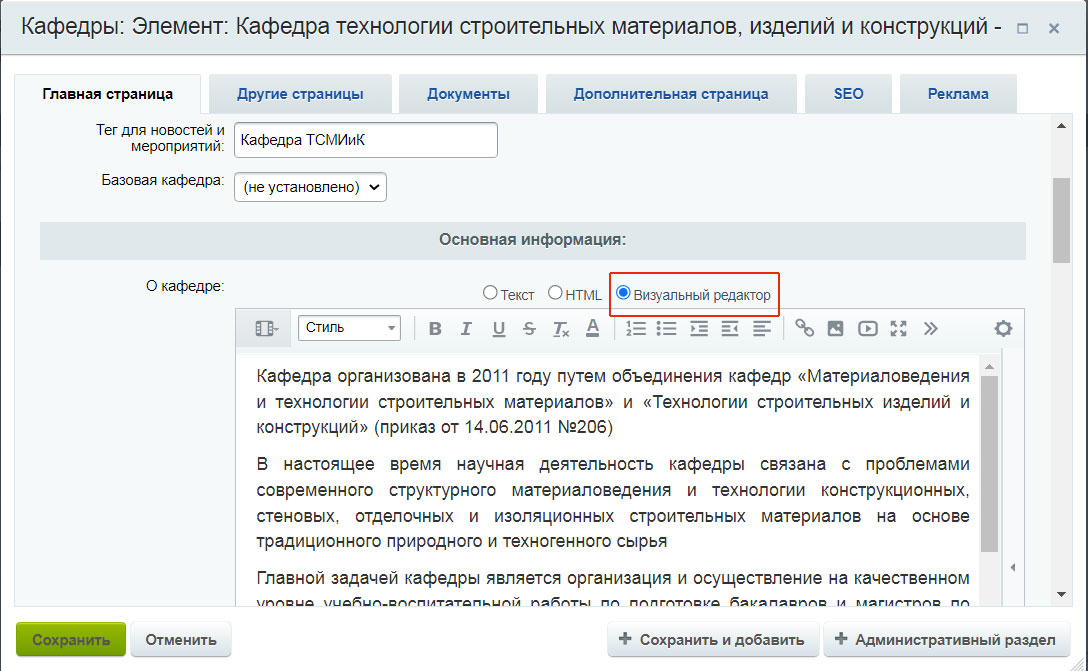Expand the 'Базовая кафедра' dropdown
Screen dimensions: 1088x671
pos(310,187)
